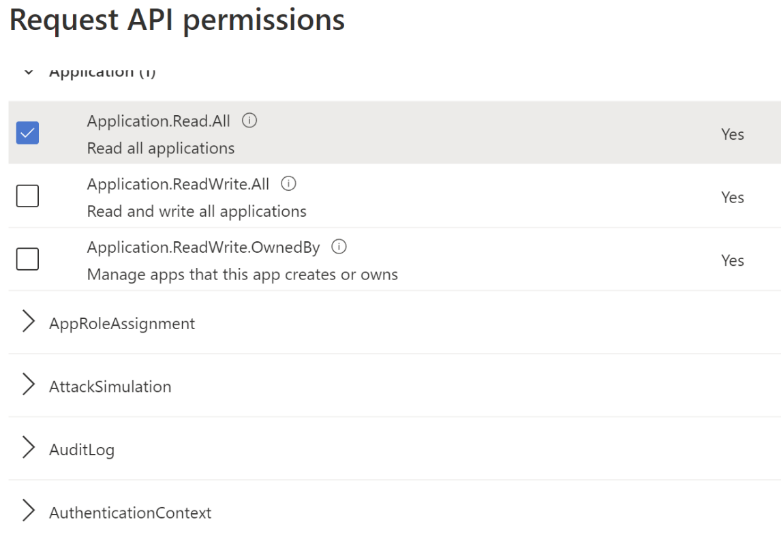Check the Application.ReadWrite.All checkbox
Viewport: 781px width, 537px height.
tap(27, 196)
